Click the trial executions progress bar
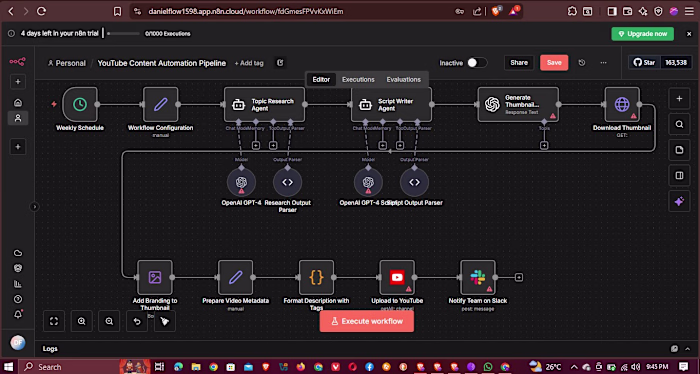Image resolution: width=700 pixels, height=374 pixels. click(x=123, y=33)
